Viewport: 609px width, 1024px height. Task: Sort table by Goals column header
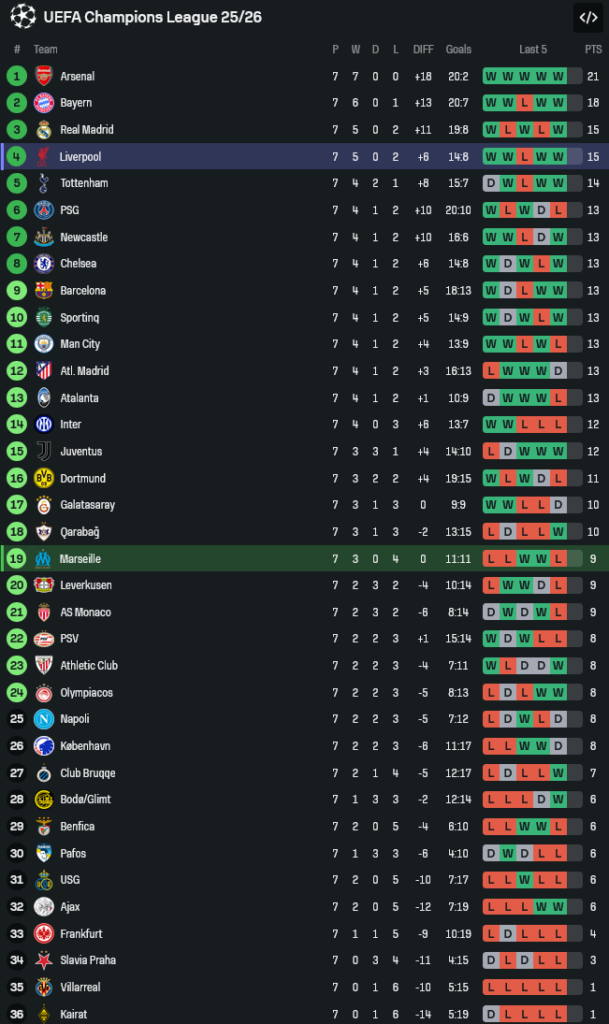pos(459,50)
